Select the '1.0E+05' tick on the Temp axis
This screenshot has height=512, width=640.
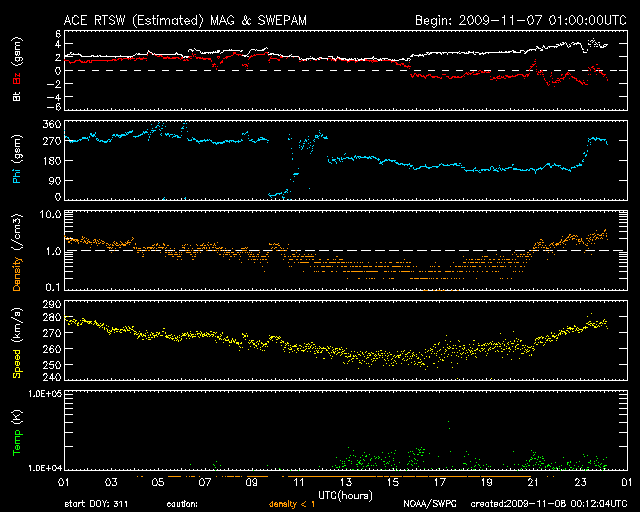pyautogui.click(x=44, y=393)
